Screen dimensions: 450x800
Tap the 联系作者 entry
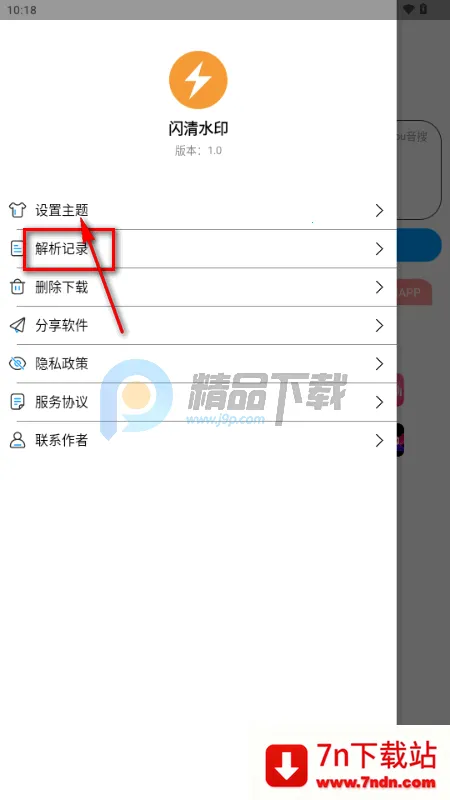198,440
